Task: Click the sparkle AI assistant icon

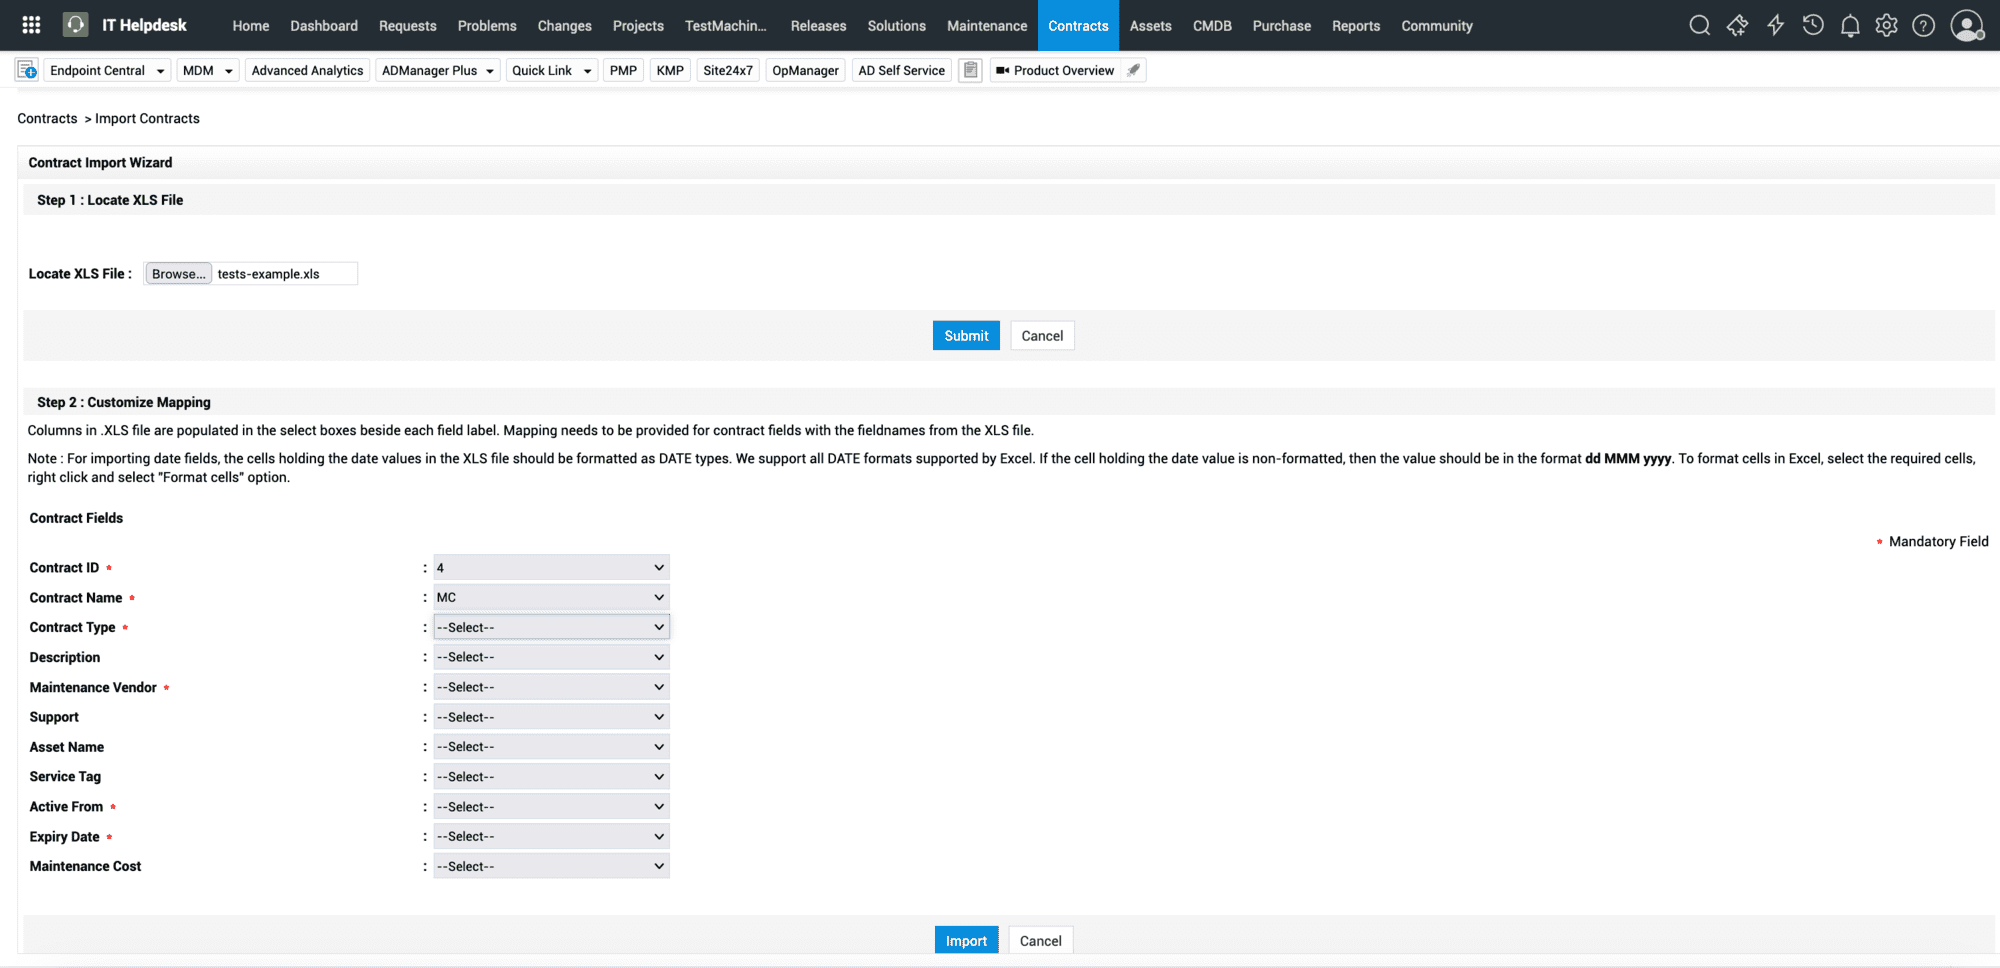Action: point(1737,25)
